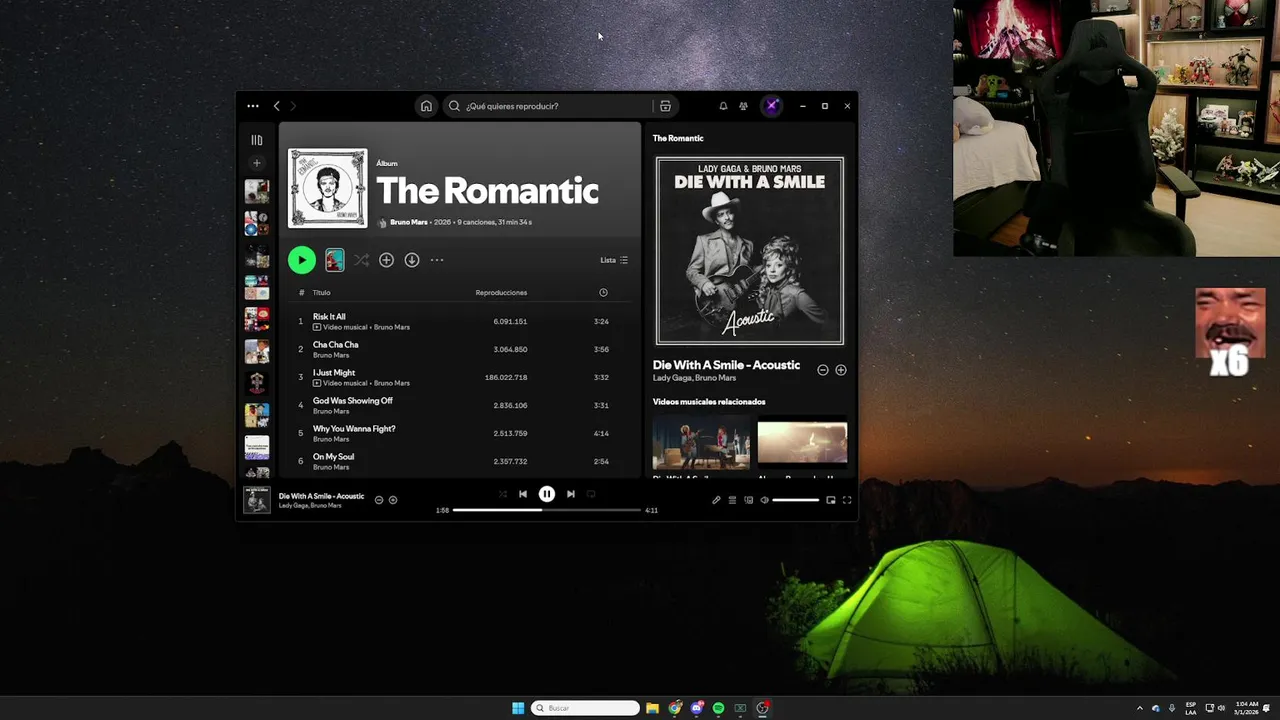This screenshot has height=720, width=1280.
Task: Open the Browse icon in search bar
Action: (x=665, y=106)
